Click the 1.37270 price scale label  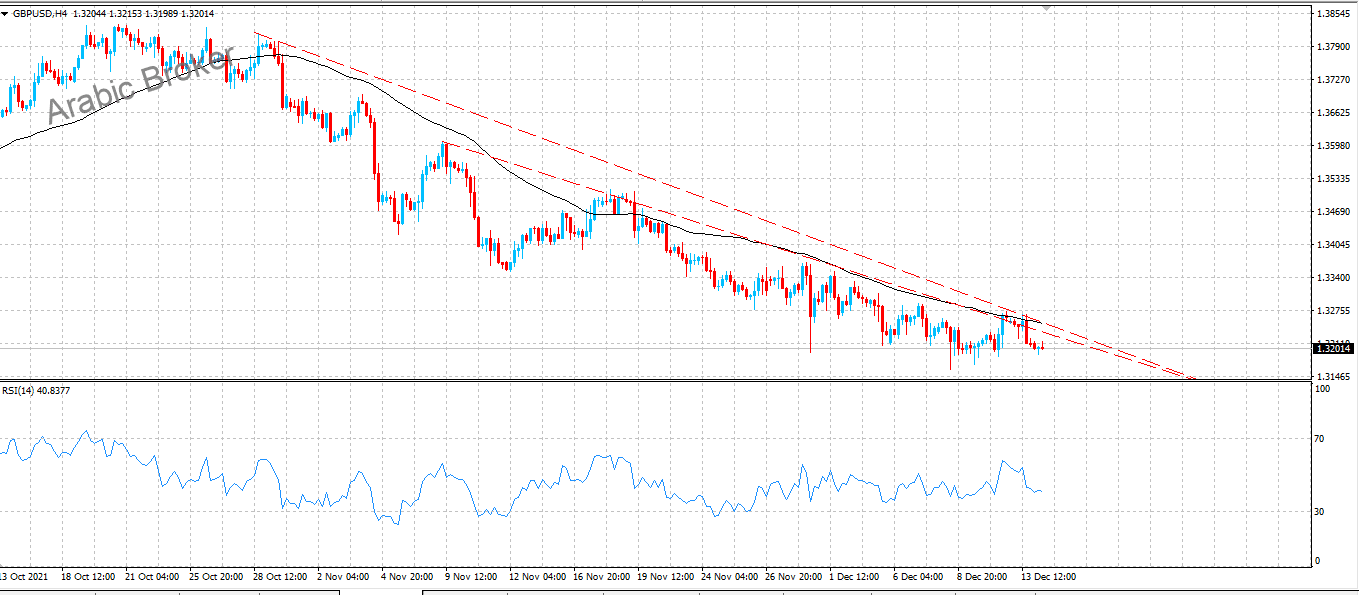click(1335, 80)
